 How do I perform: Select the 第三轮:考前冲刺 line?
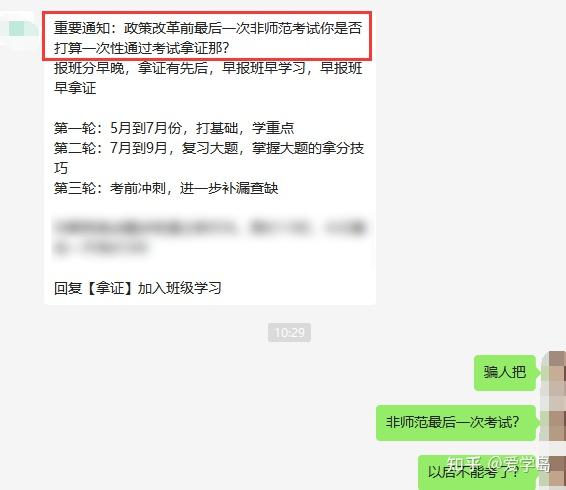click(166, 188)
